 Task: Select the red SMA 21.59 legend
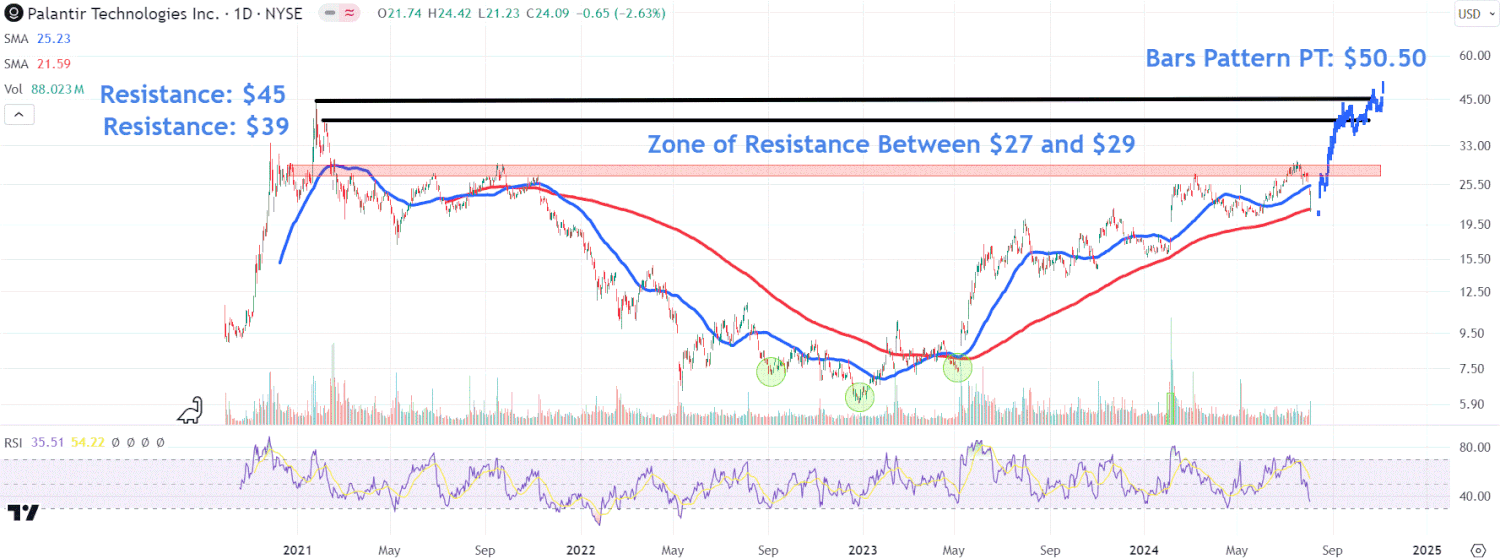click(x=35, y=63)
